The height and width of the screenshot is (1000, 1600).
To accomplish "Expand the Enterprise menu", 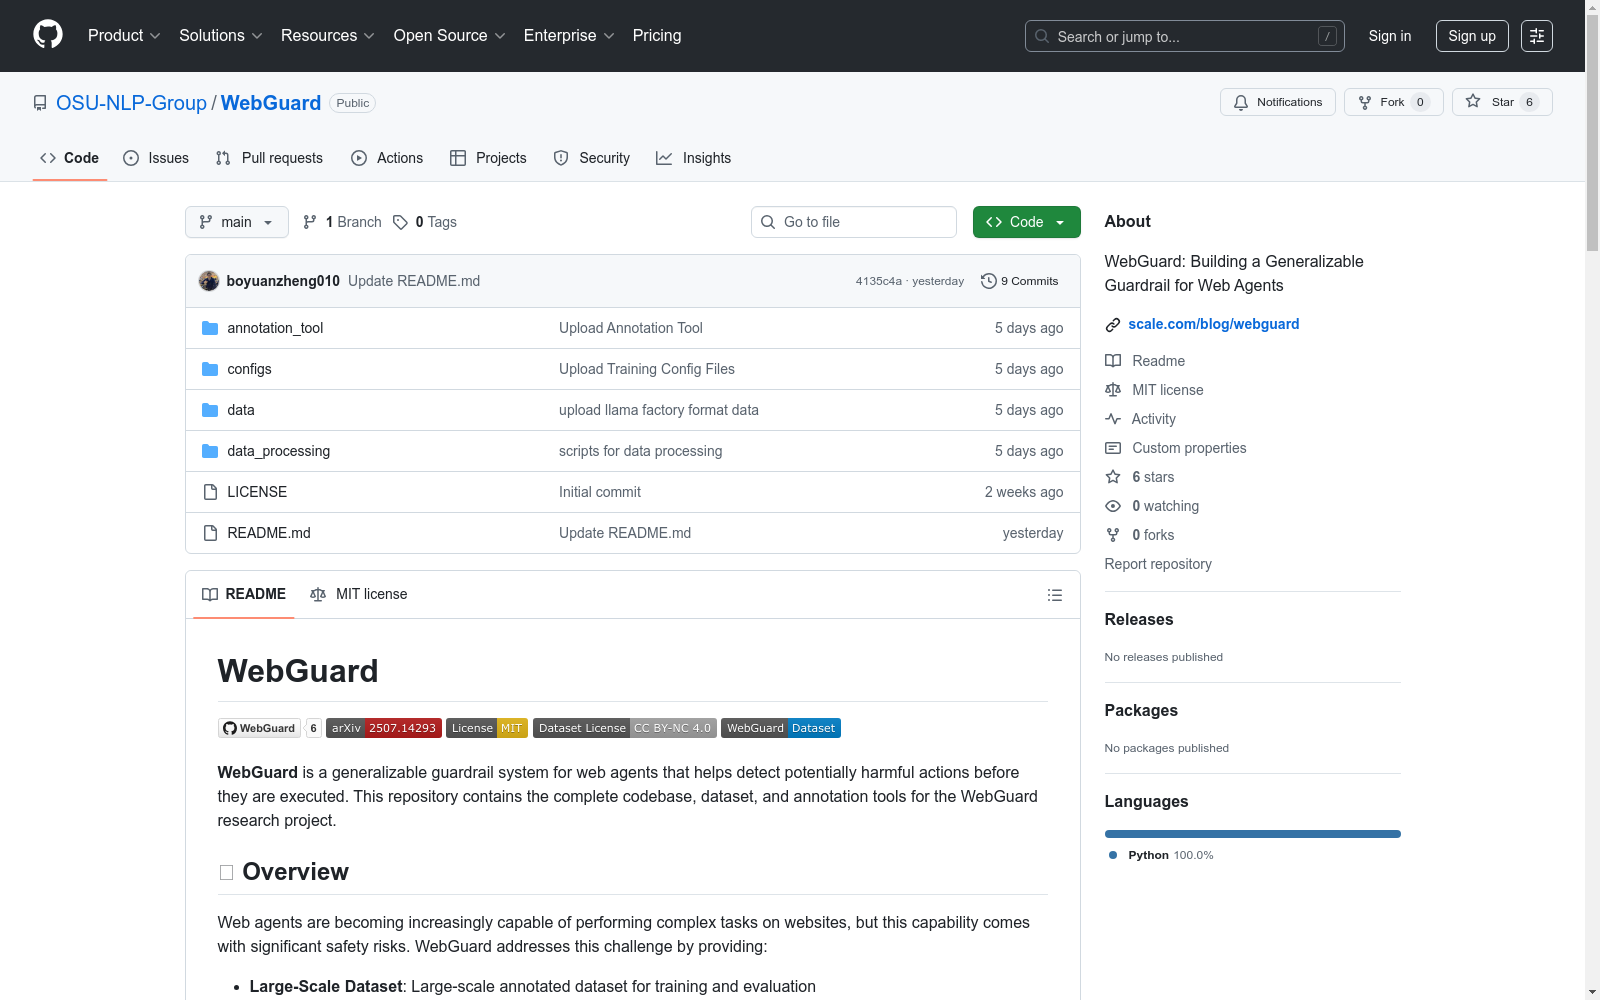I will [x=569, y=36].
